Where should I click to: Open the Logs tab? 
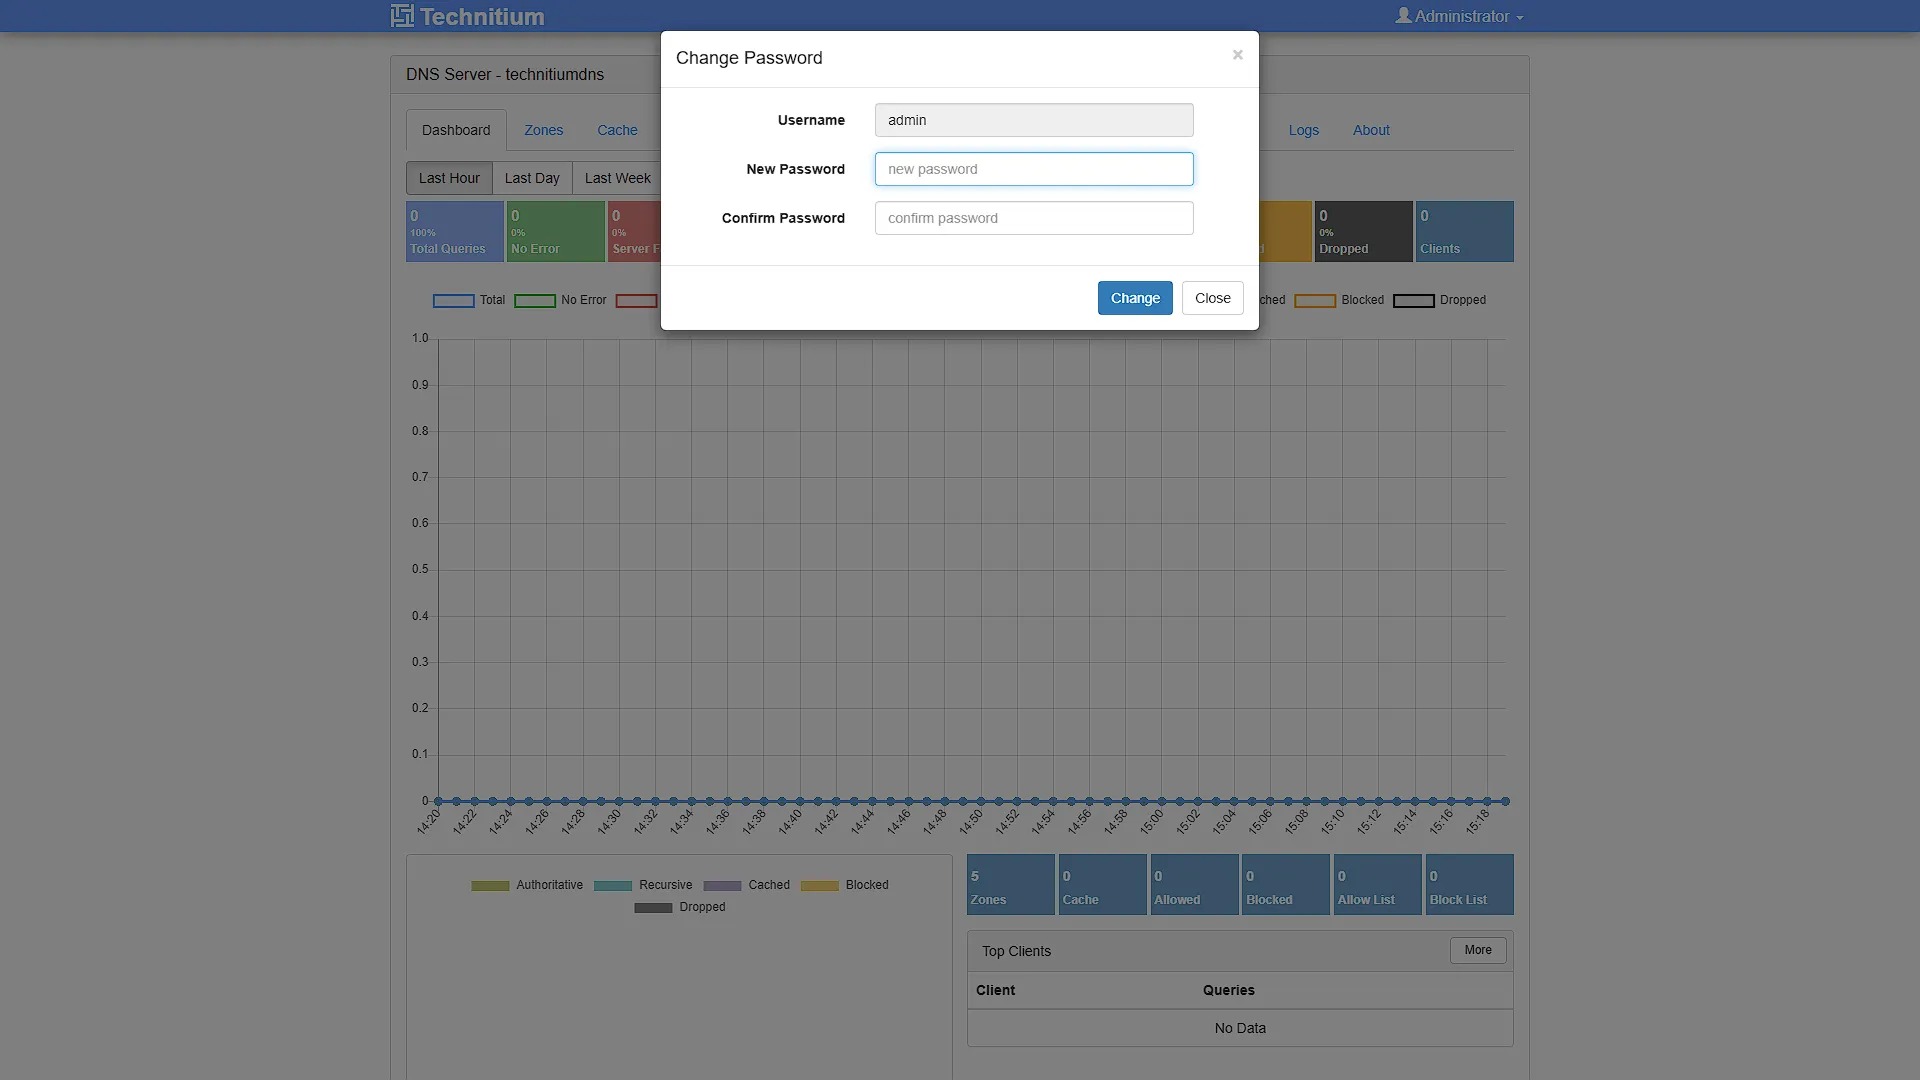(x=1303, y=130)
